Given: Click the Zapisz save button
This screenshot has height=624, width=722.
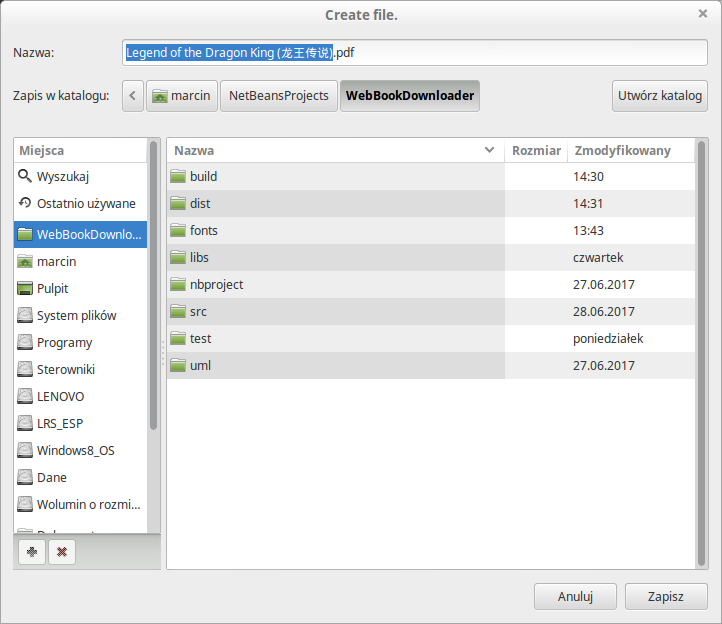Looking at the screenshot, I should point(665,596).
